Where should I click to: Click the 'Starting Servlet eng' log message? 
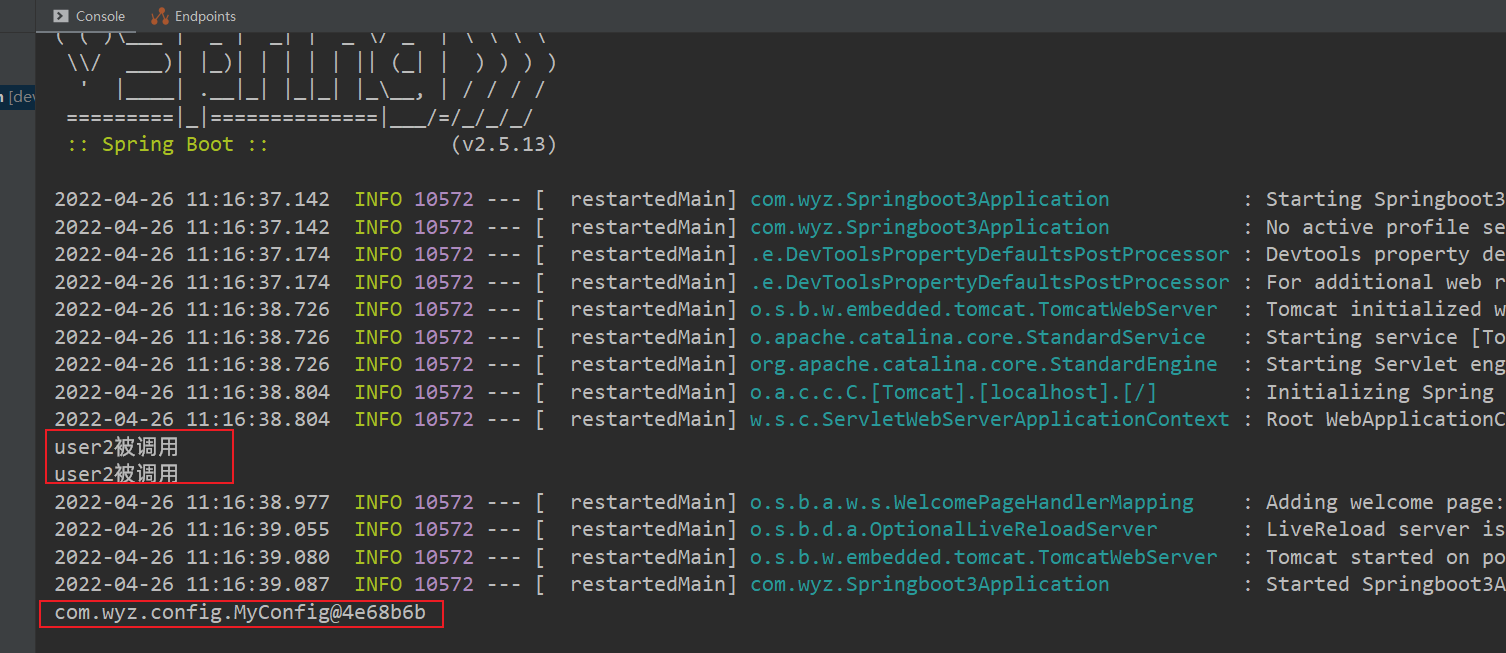[x=1386, y=364]
